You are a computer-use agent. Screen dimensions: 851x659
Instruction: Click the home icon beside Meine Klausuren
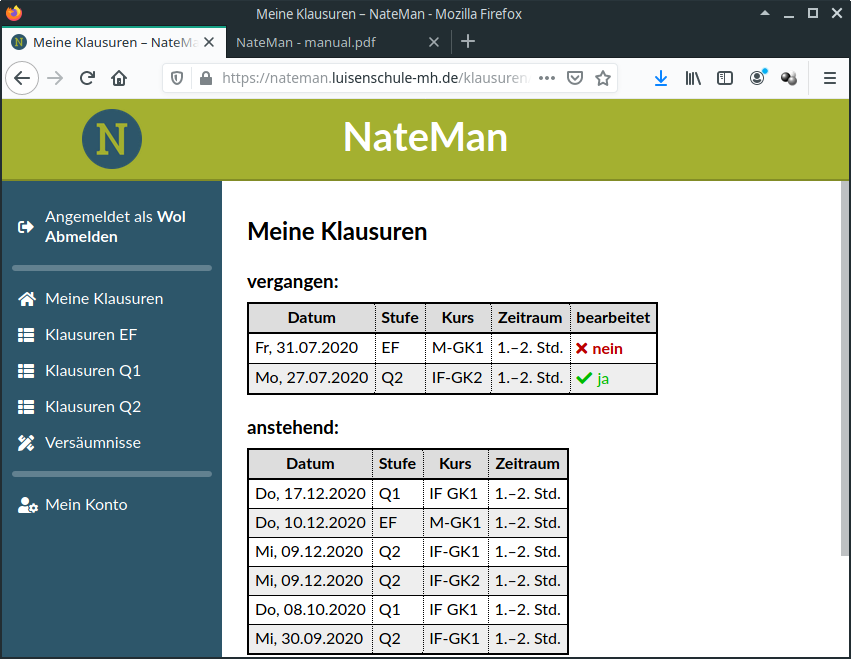click(x=27, y=299)
